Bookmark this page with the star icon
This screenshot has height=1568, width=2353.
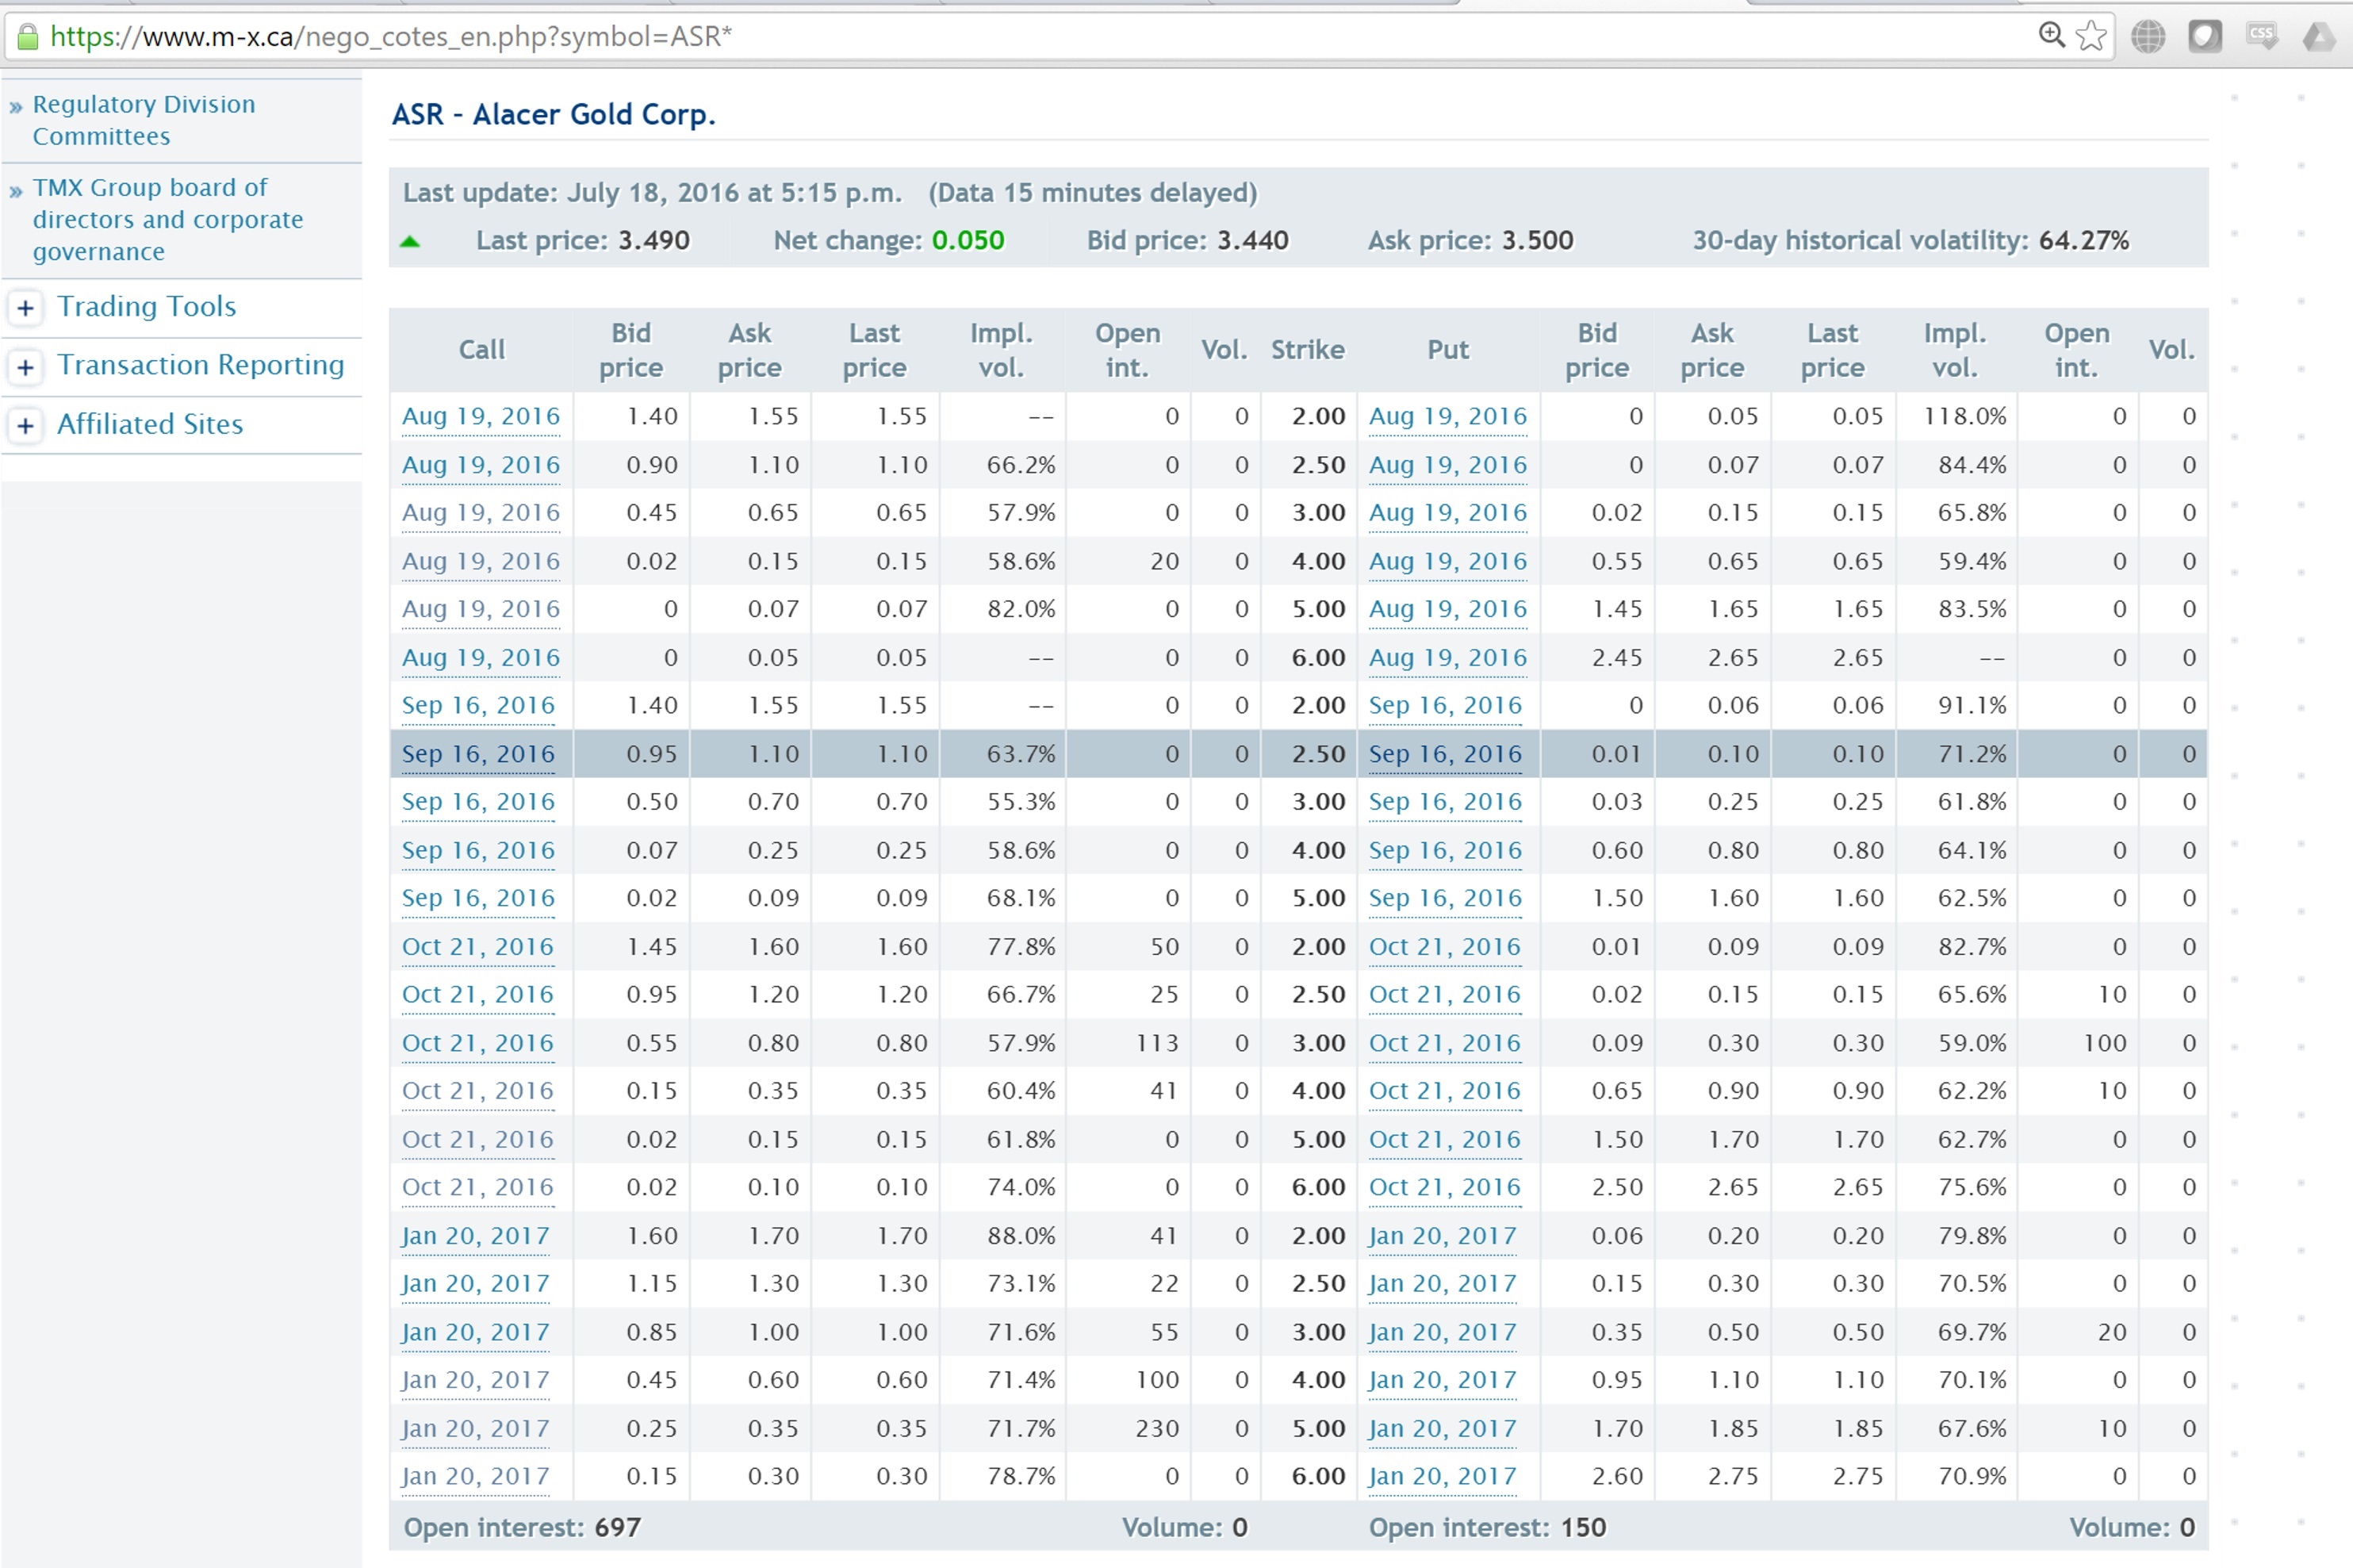point(2090,36)
